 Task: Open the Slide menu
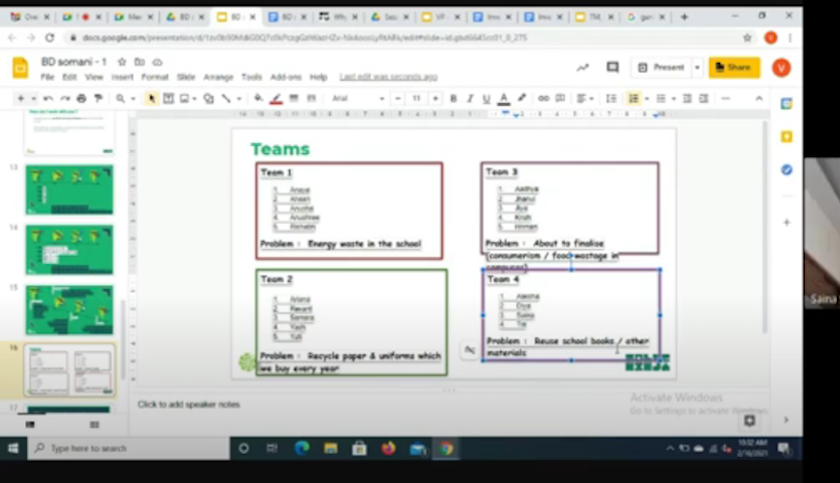186,77
